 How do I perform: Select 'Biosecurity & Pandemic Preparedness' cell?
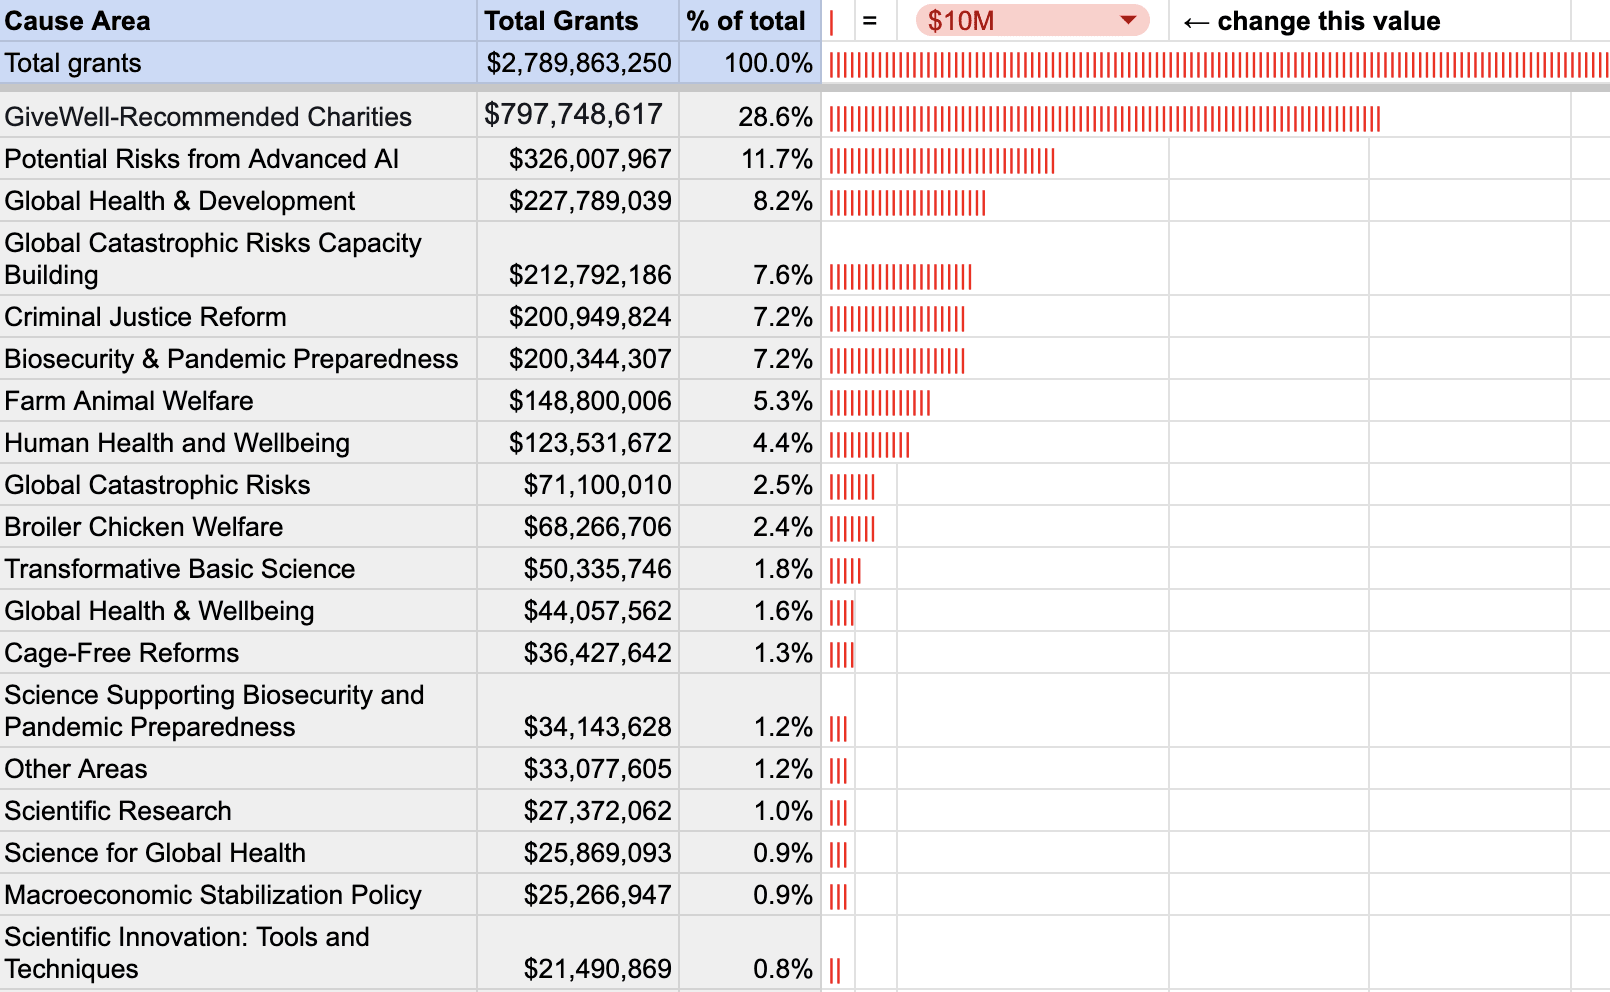pyautogui.click(x=238, y=359)
